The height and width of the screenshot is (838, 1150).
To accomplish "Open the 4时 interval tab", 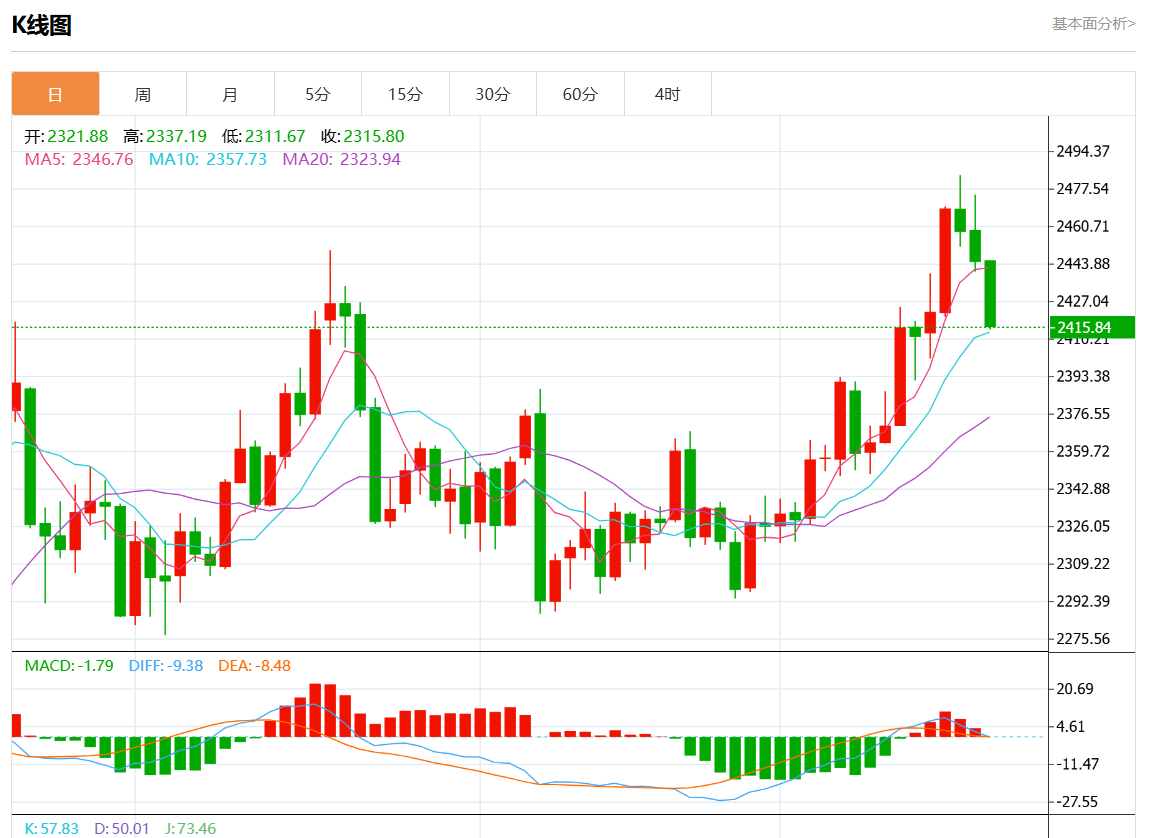I will click(x=667, y=94).
